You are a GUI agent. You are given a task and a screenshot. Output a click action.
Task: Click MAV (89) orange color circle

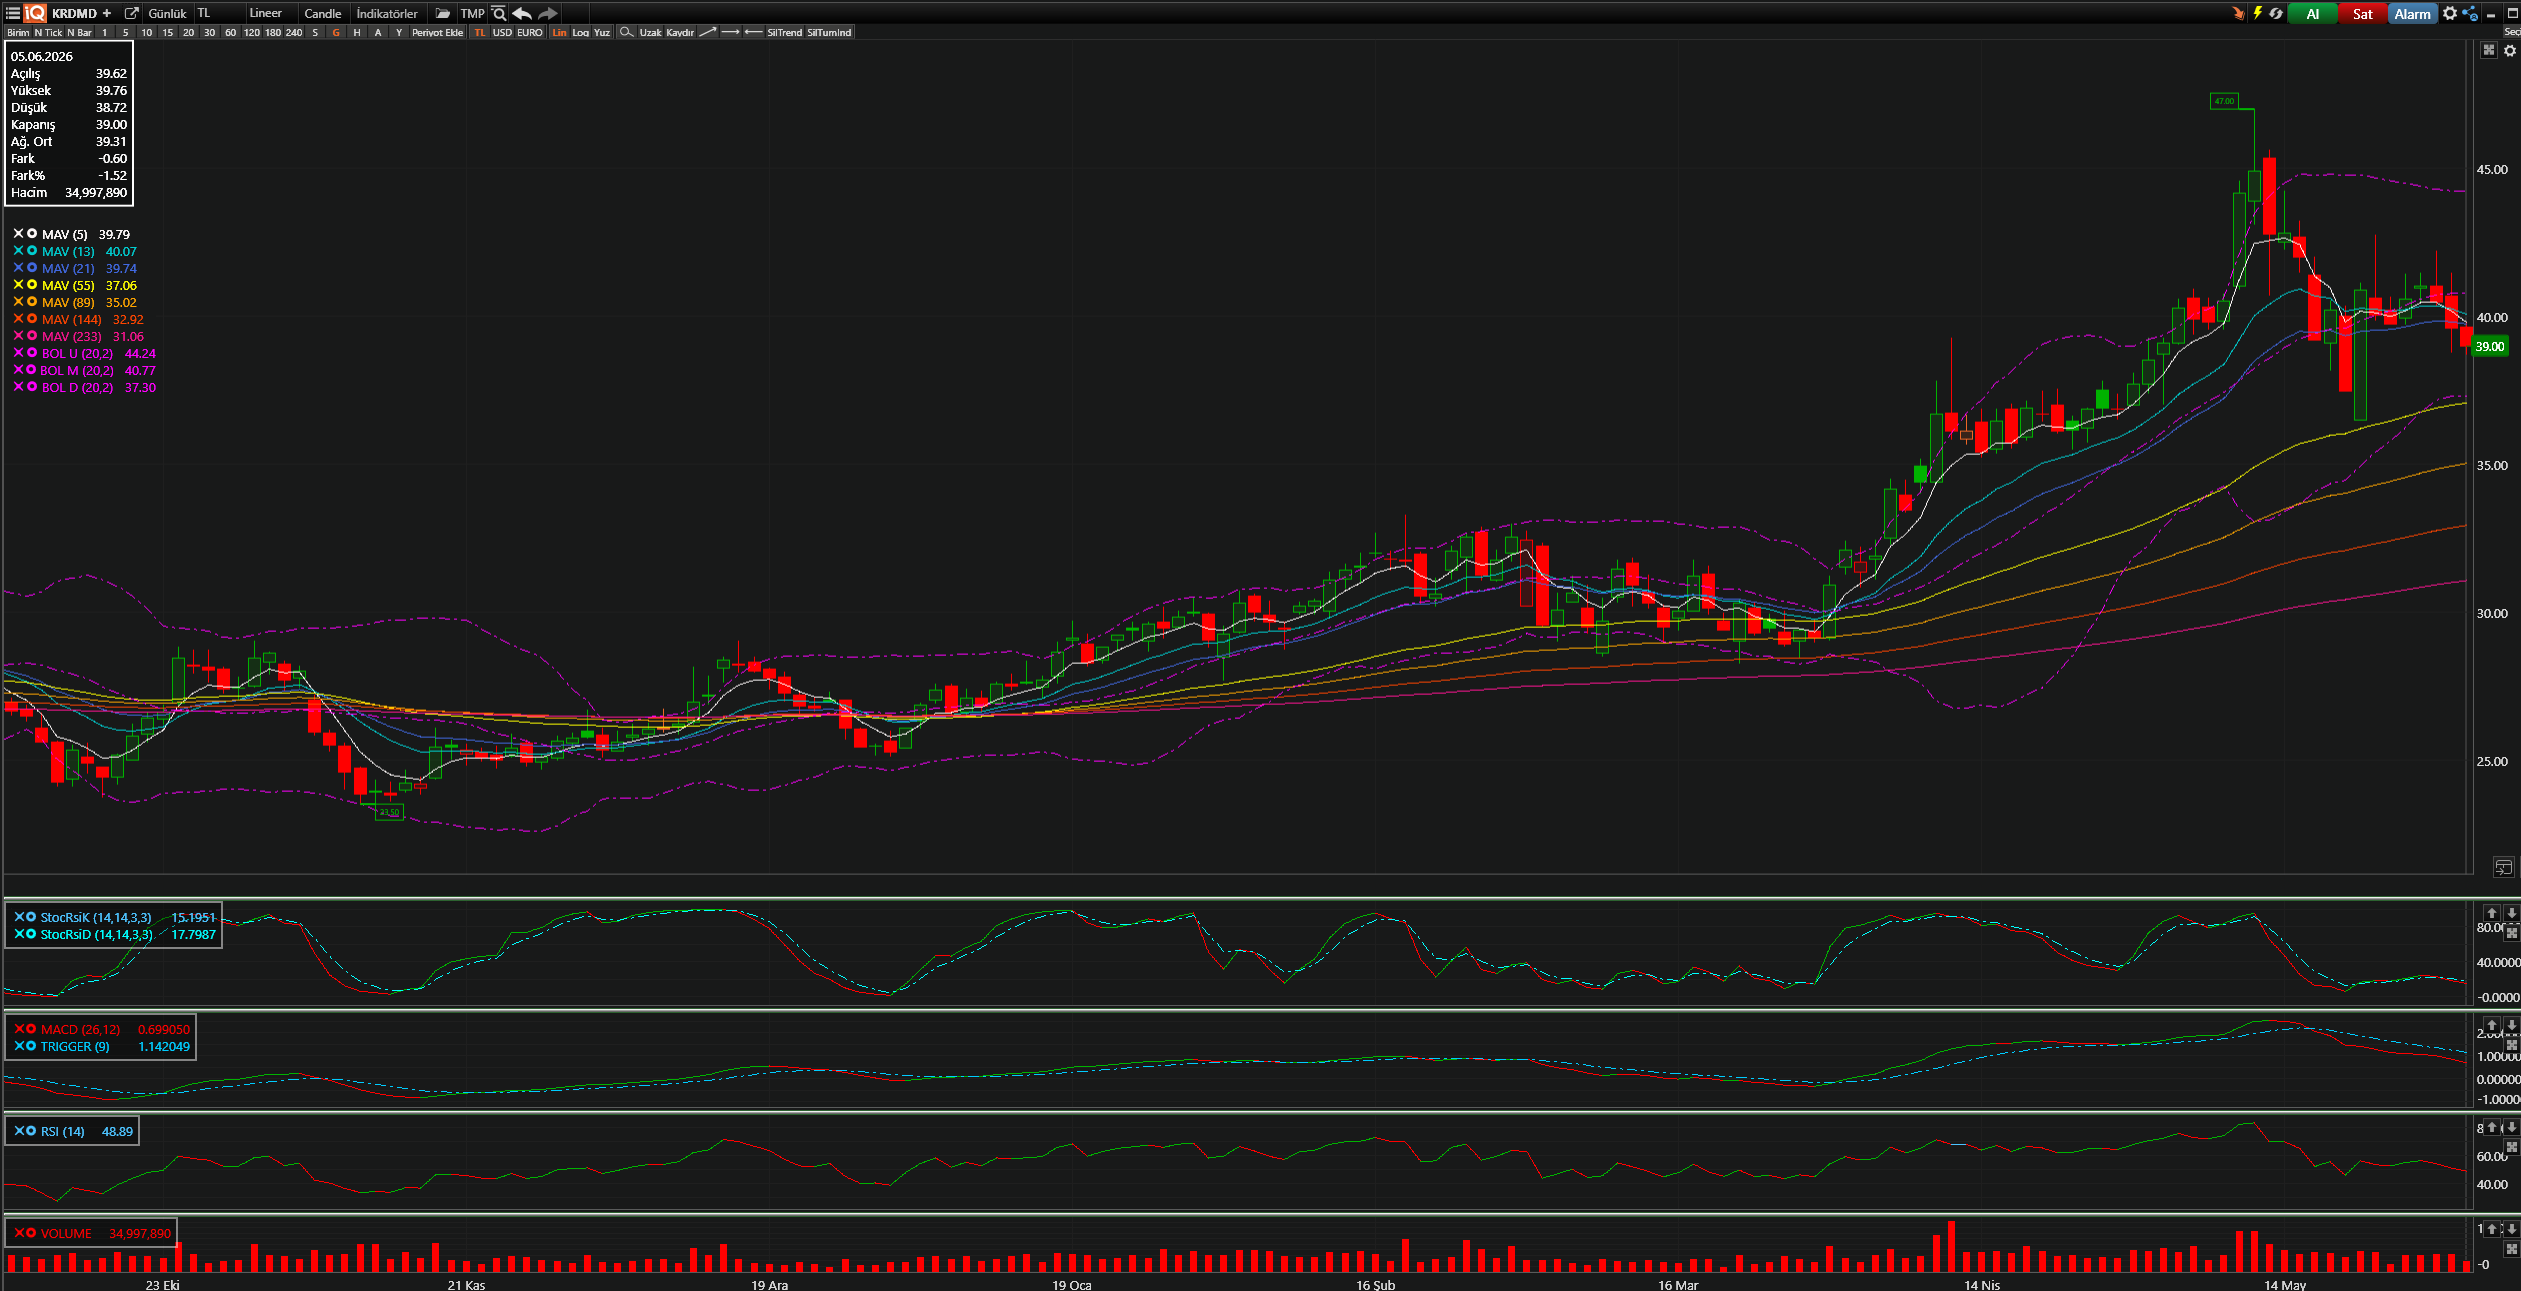32,301
